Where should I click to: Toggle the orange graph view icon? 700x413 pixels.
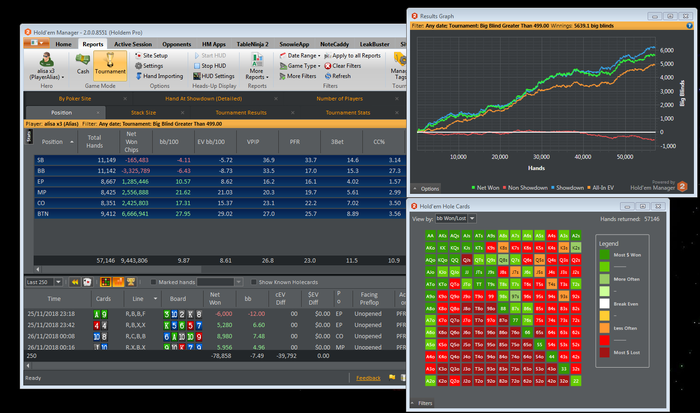[118, 282]
